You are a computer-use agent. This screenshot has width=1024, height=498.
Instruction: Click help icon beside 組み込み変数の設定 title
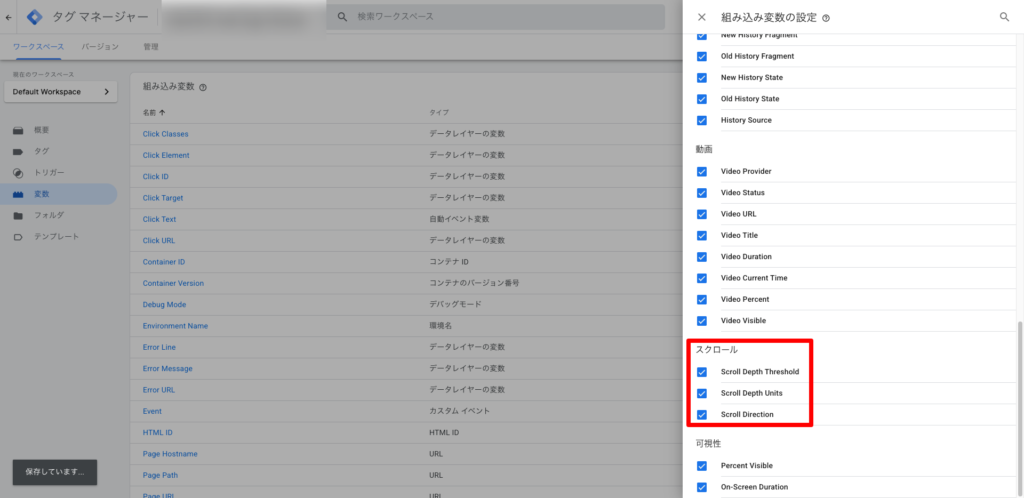(826, 18)
